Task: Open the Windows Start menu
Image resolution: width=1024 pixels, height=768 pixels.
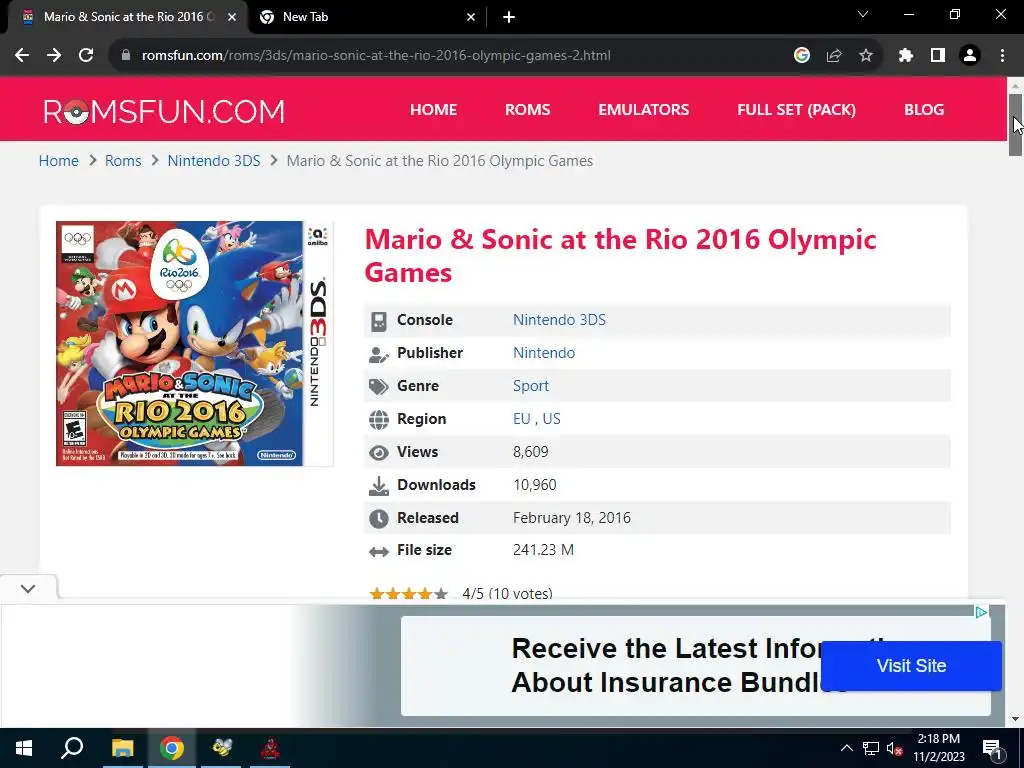Action: tap(24, 748)
